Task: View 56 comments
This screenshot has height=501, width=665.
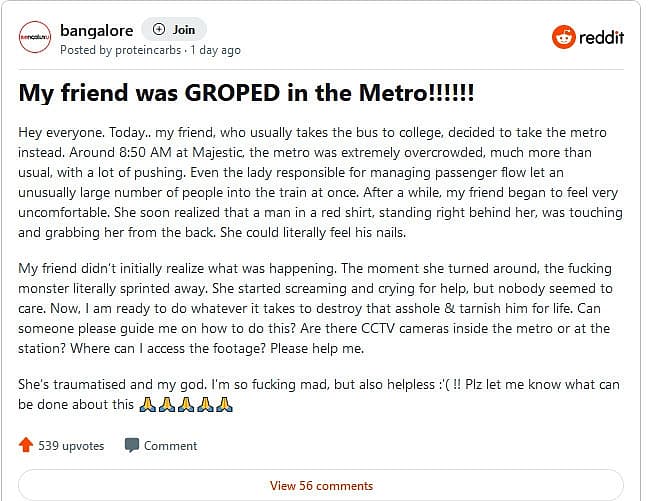Action: click(x=321, y=485)
